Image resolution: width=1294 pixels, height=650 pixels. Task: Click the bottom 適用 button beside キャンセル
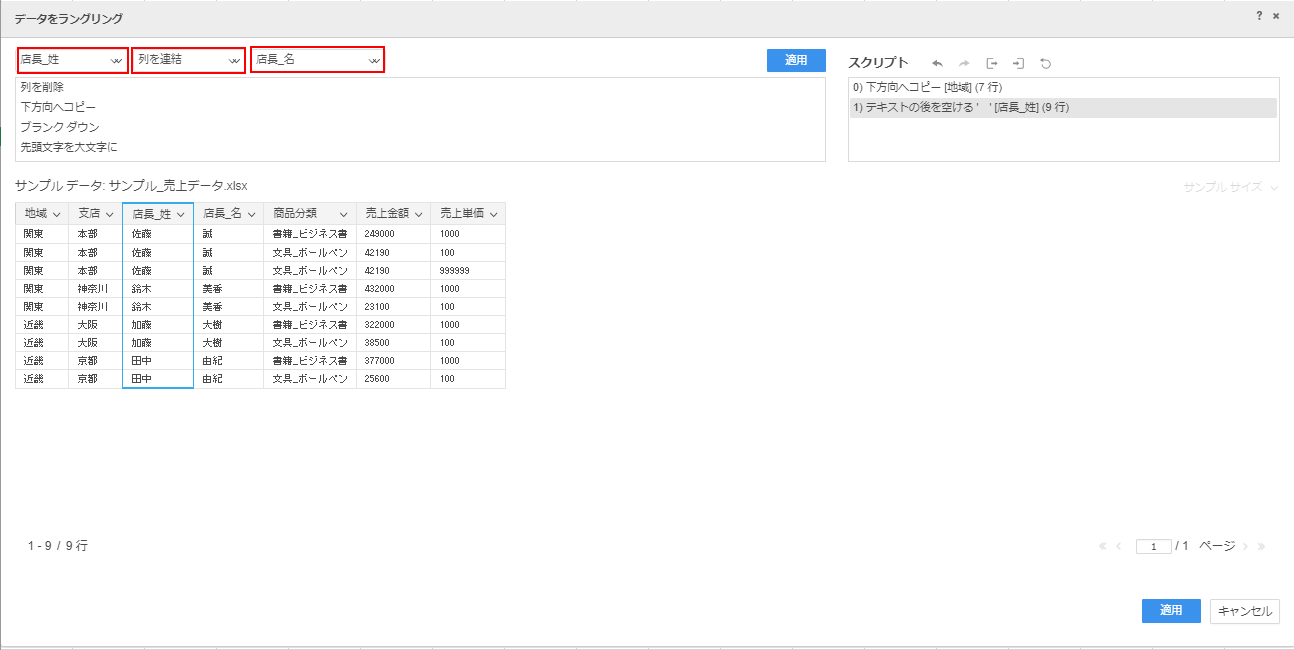[1171, 611]
